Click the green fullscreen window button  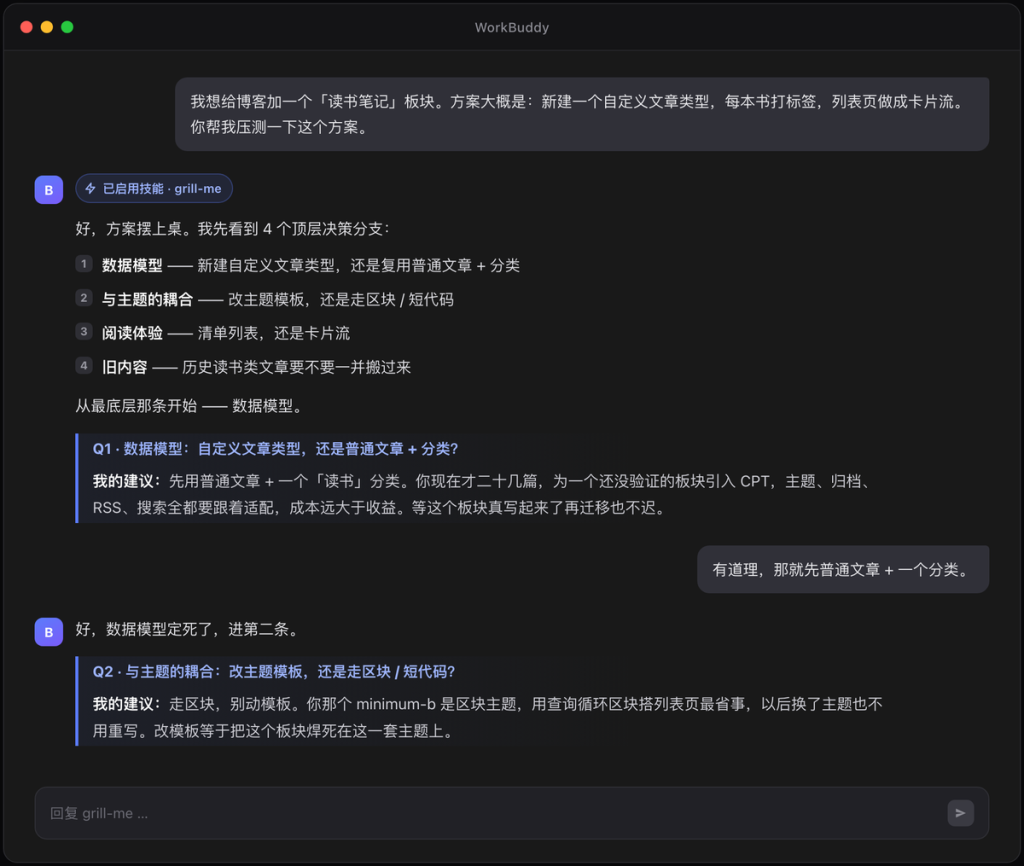pos(67,27)
